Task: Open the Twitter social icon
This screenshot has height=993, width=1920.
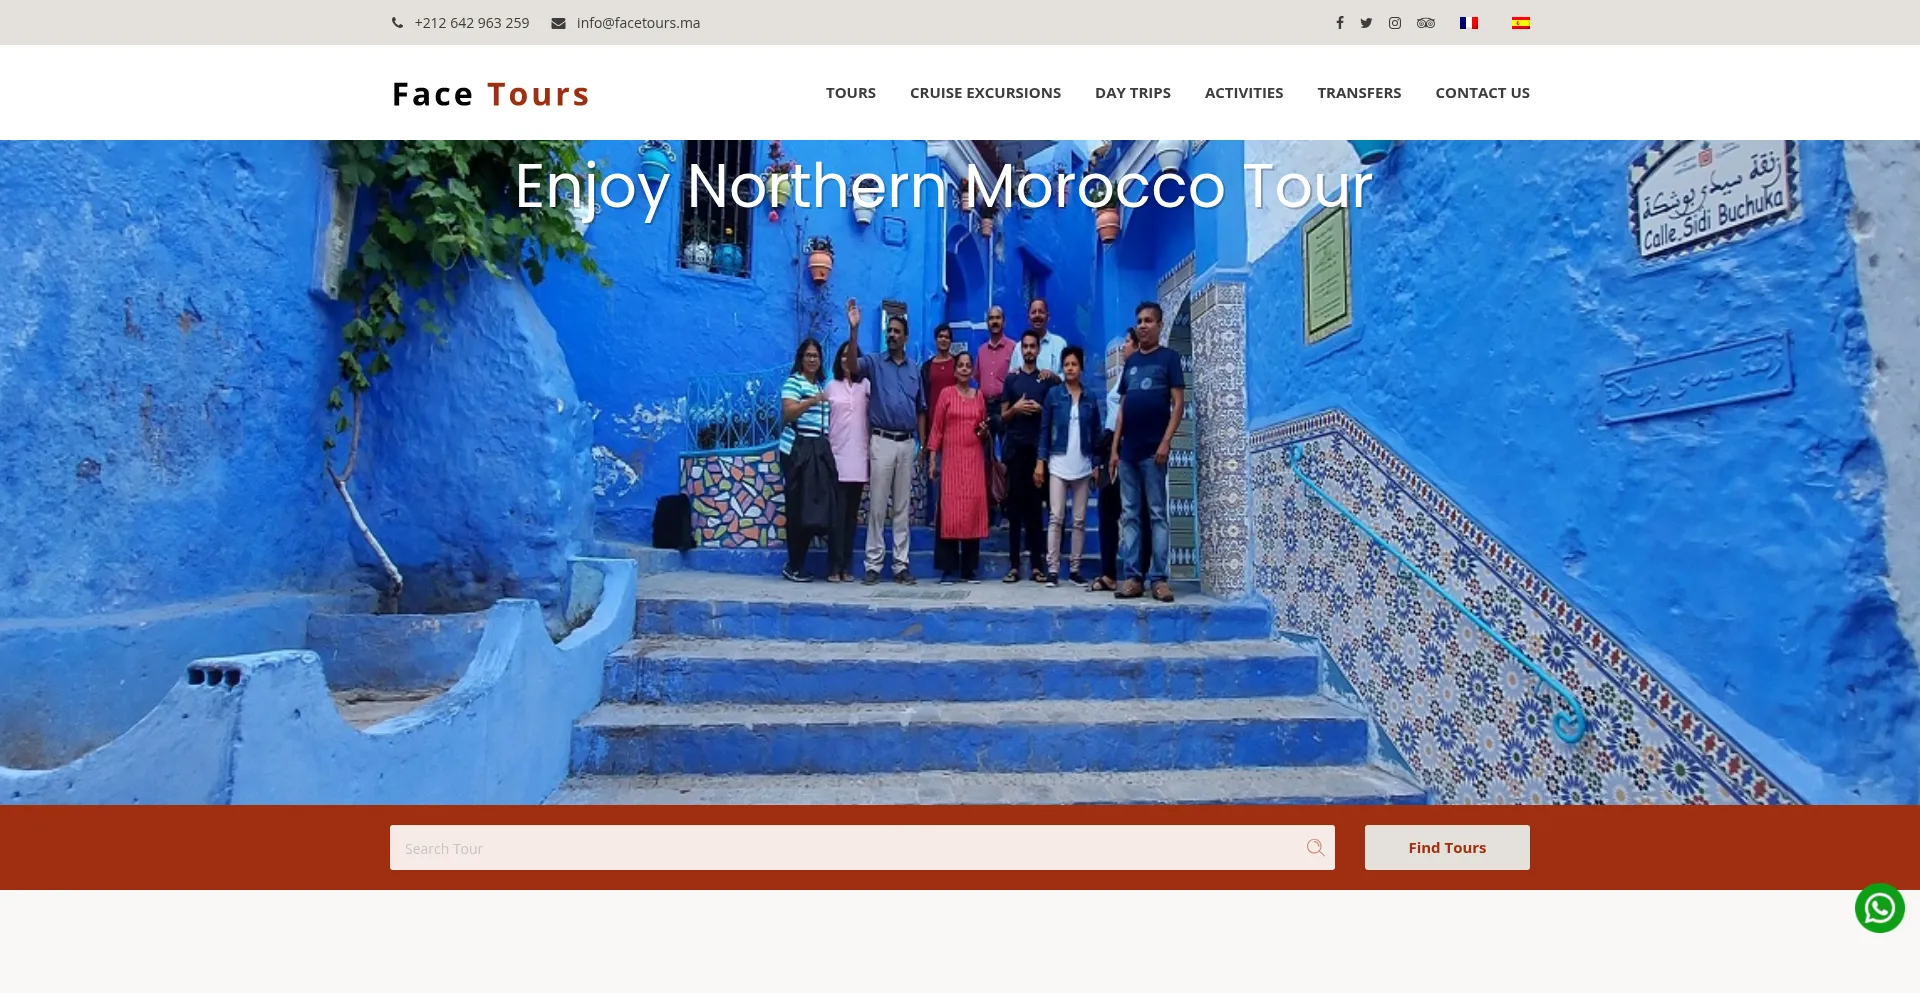Action: click(x=1366, y=23)
